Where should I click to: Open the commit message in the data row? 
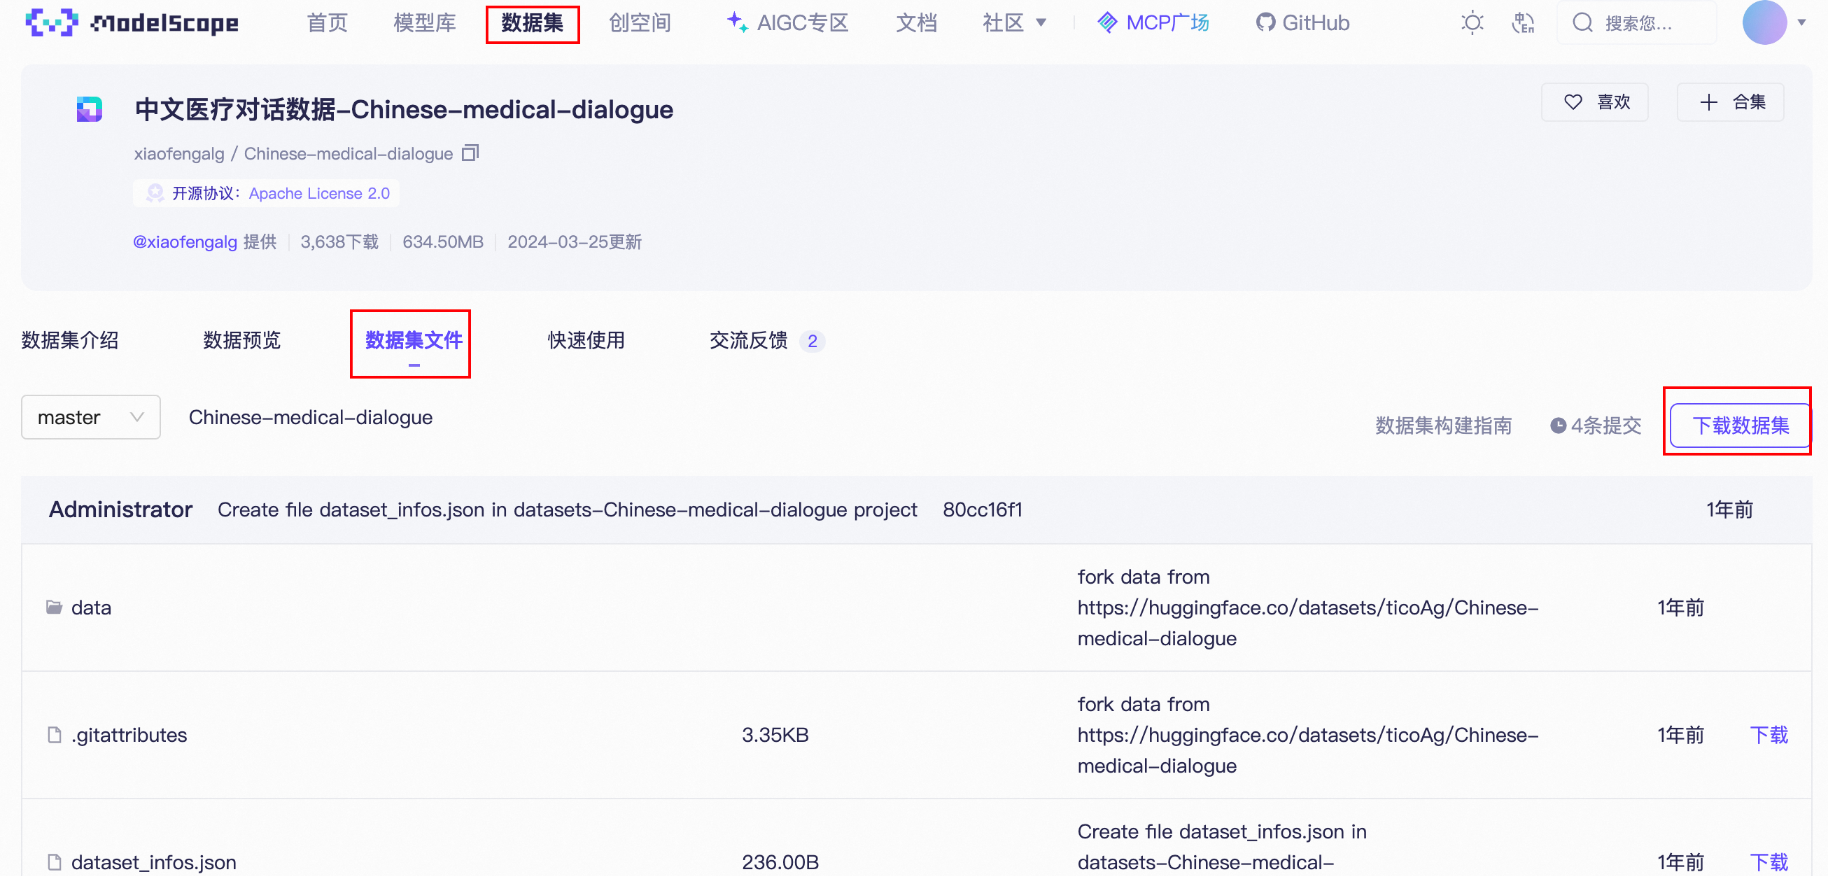click(x=1308, y=608)
